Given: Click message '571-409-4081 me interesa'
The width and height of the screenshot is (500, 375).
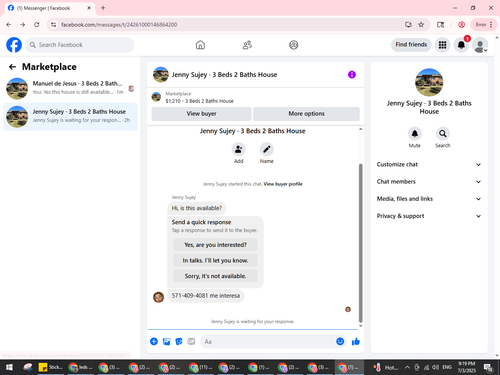Looking at the screenshot, I should (206, 296).
